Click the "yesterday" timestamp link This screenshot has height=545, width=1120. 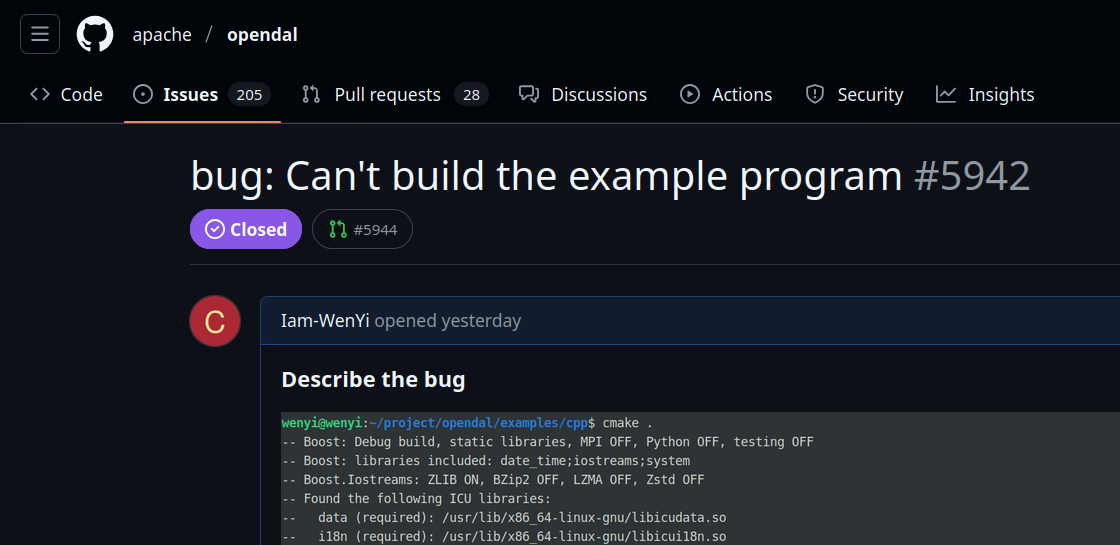[x=481, y=321]
